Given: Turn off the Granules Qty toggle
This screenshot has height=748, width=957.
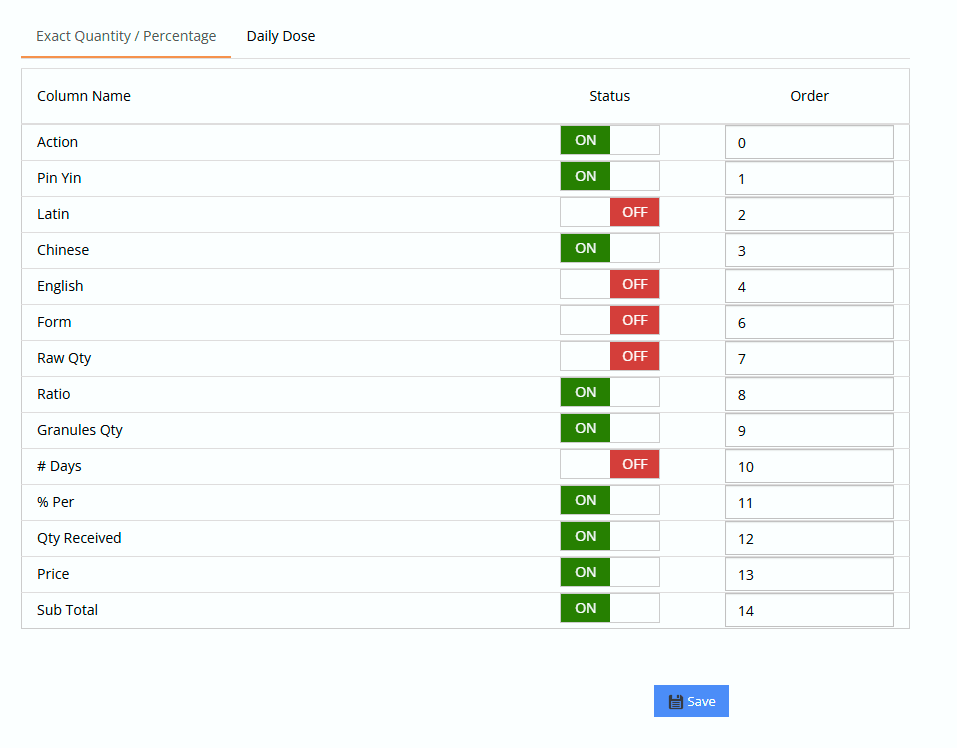Looking at the screenshot, I should [x=610, y=428].
